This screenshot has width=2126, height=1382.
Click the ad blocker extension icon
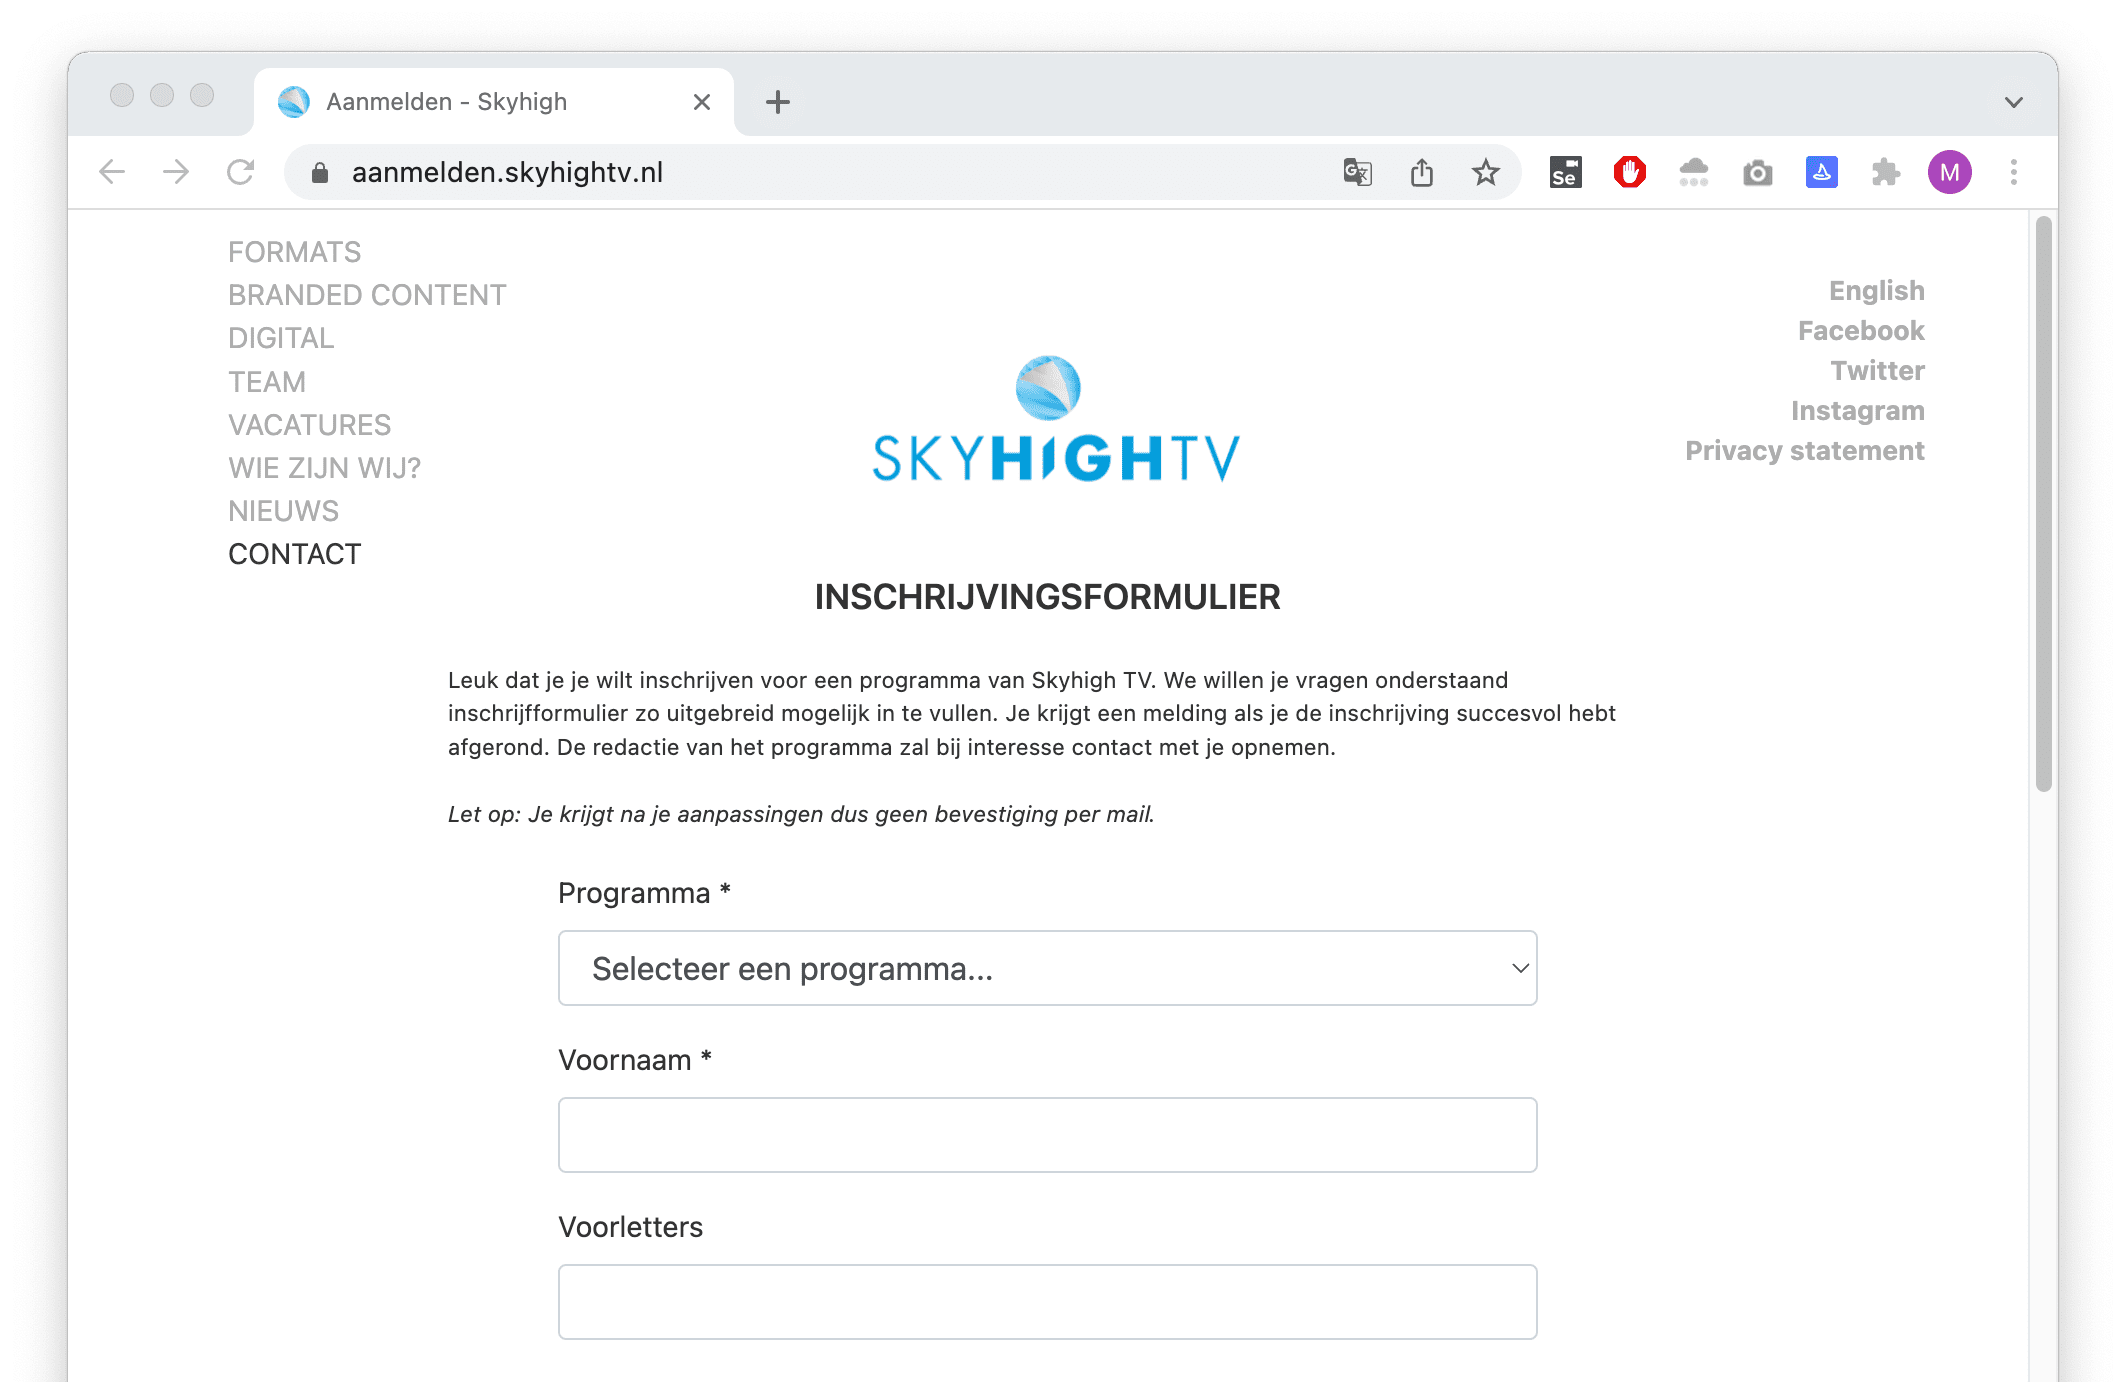pos(1630,172)
